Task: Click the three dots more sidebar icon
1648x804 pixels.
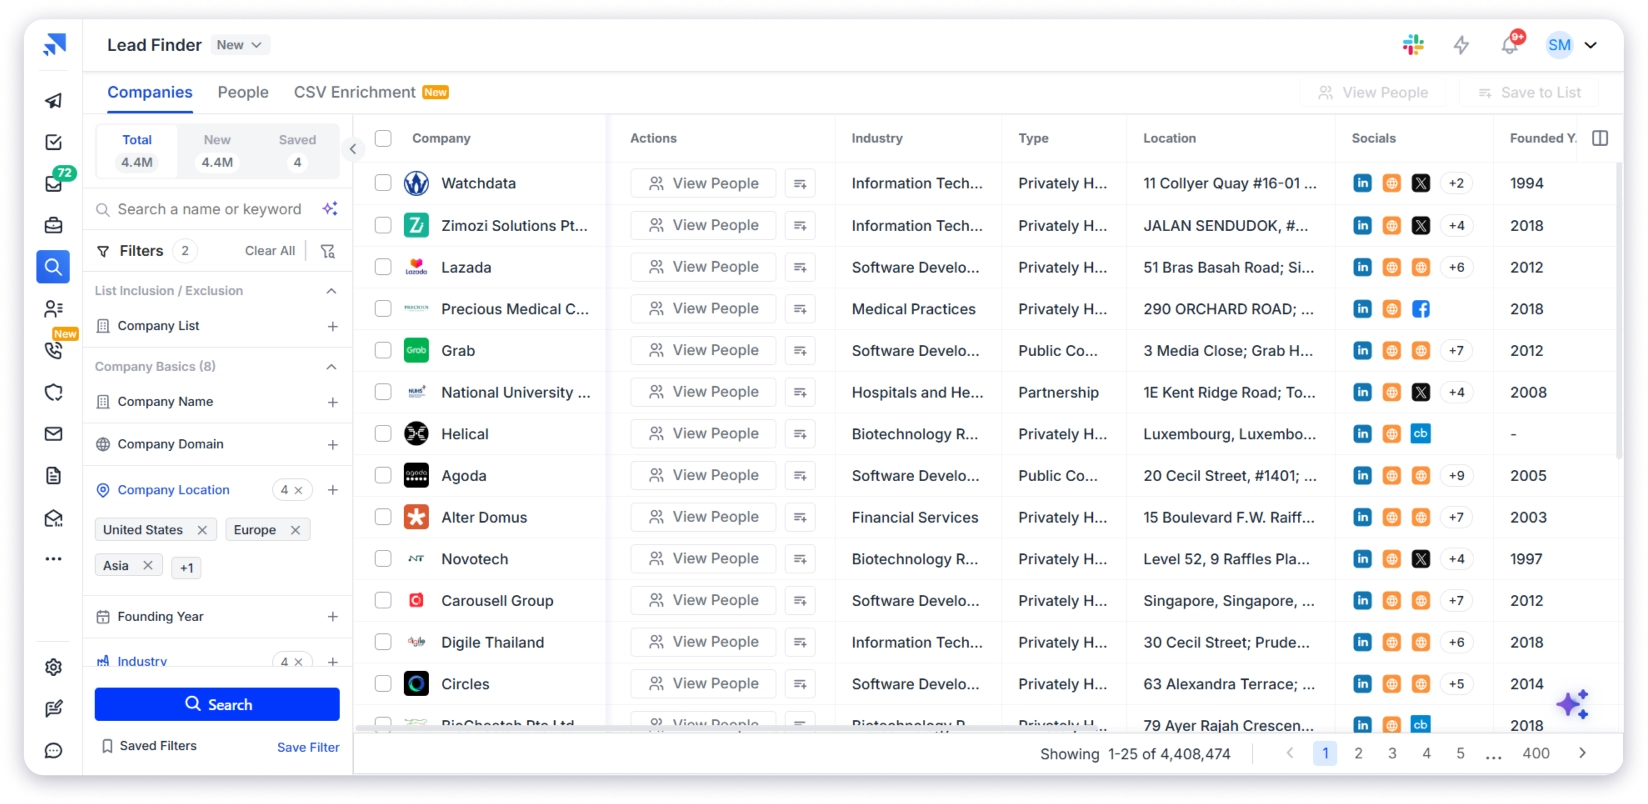Action: coord(54,559)
